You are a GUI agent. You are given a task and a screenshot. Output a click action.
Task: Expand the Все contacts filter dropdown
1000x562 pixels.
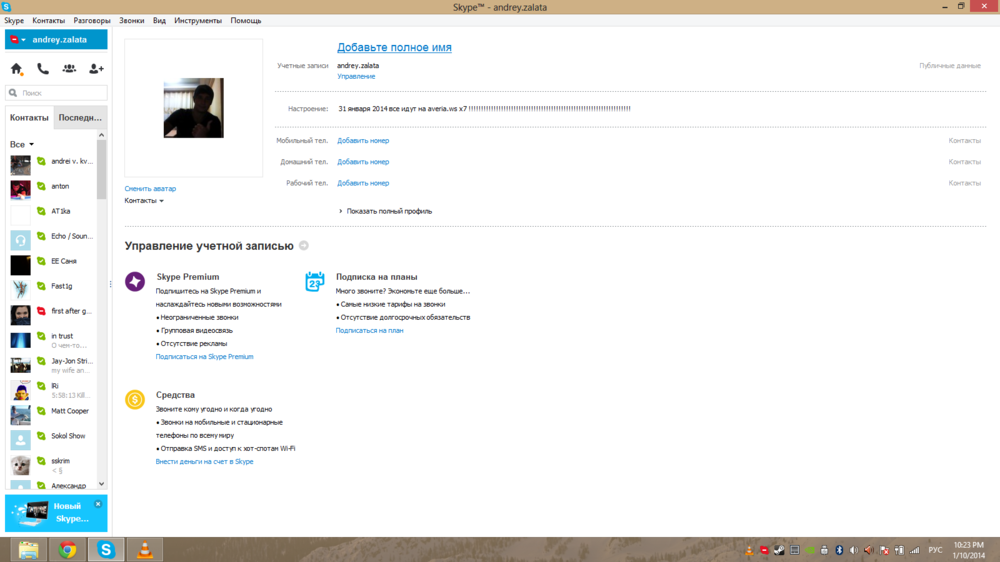click(22, 145)
